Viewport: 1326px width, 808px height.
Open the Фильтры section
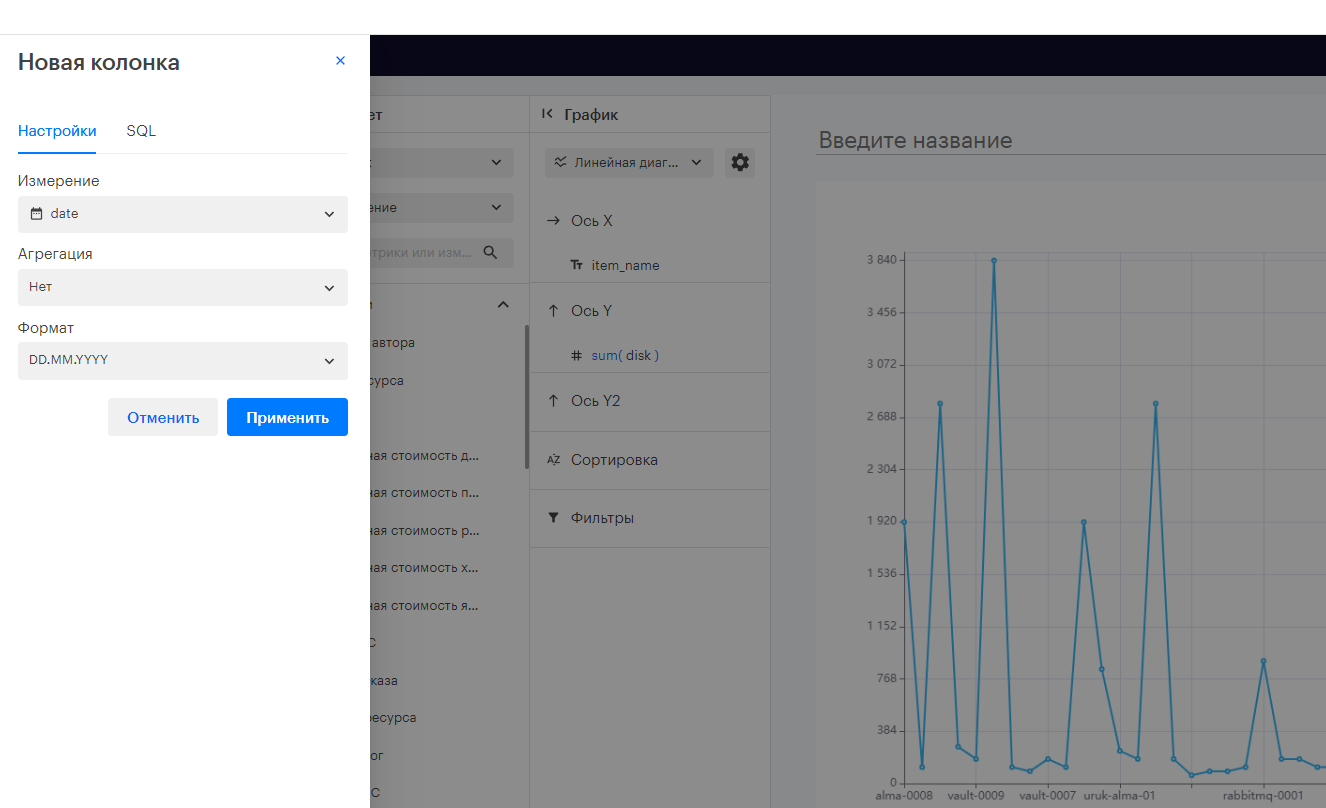click(650, 518)
